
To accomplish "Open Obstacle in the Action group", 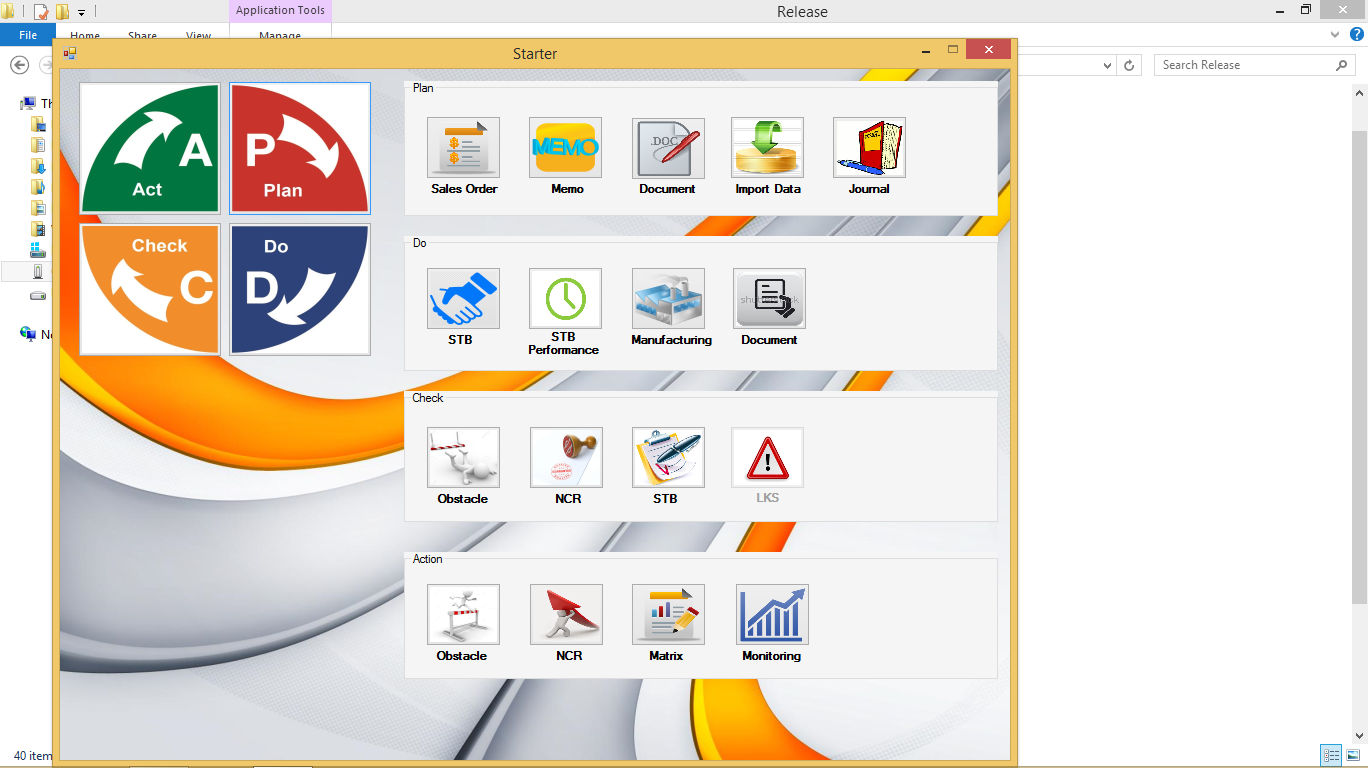I will tap(463, 614).
